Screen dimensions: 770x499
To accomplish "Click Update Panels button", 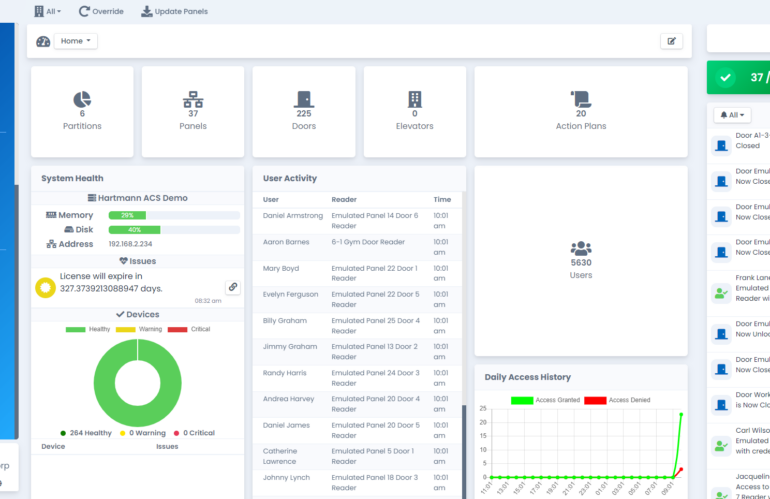I will (174, 11).
